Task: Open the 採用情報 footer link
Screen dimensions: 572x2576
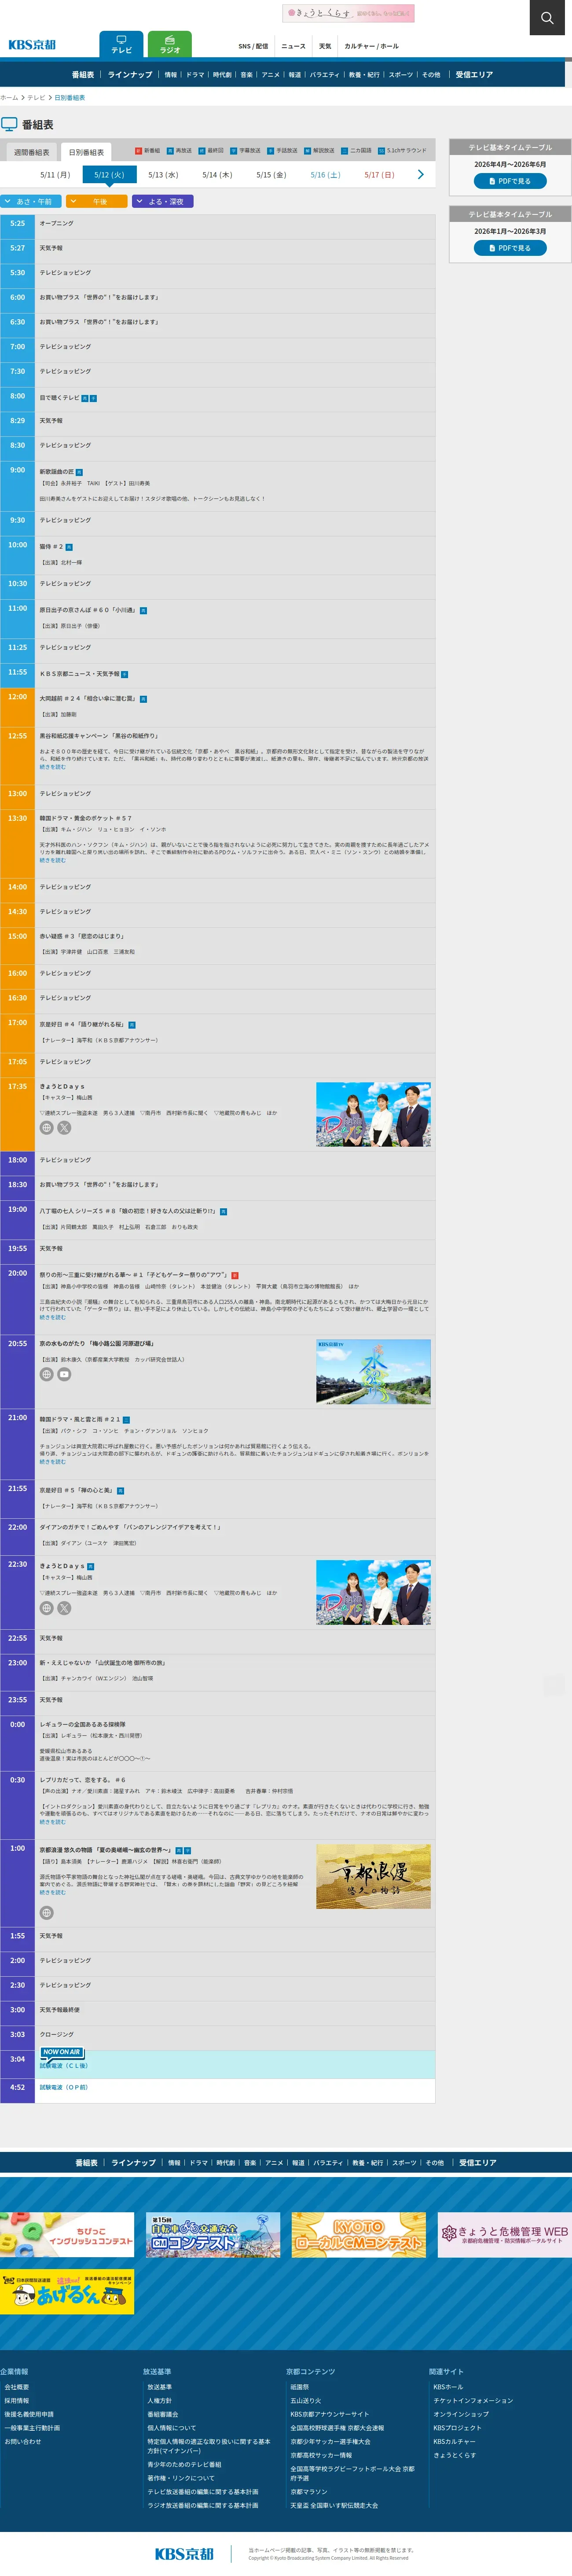Action: click(17, 2400)
